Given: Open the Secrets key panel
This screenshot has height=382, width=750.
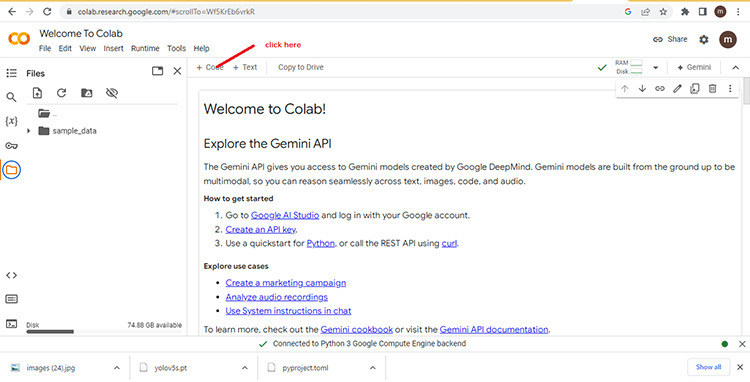Looking at the screenshot, I should [11, 146].
